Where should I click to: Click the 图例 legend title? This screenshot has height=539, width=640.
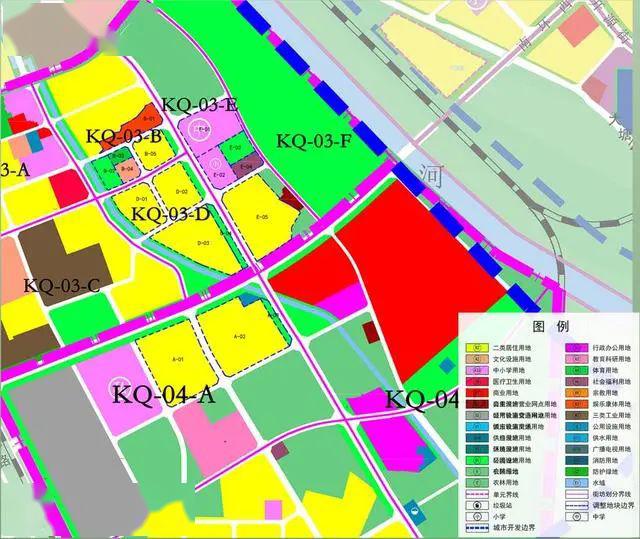(x=551, y=326)
